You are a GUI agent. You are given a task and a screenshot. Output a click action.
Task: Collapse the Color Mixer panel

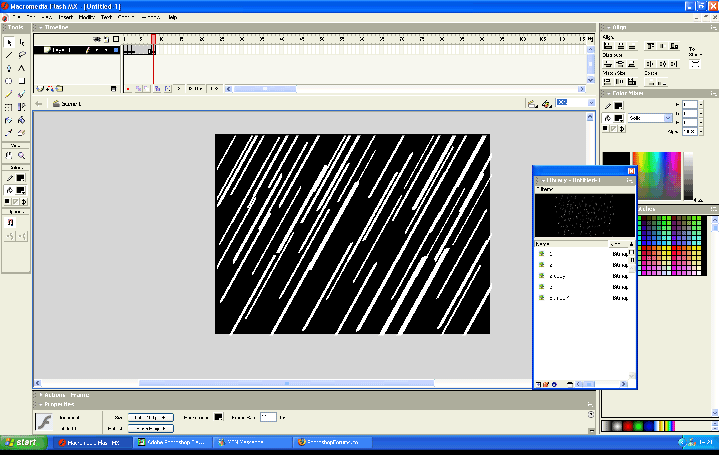(608, 93)
